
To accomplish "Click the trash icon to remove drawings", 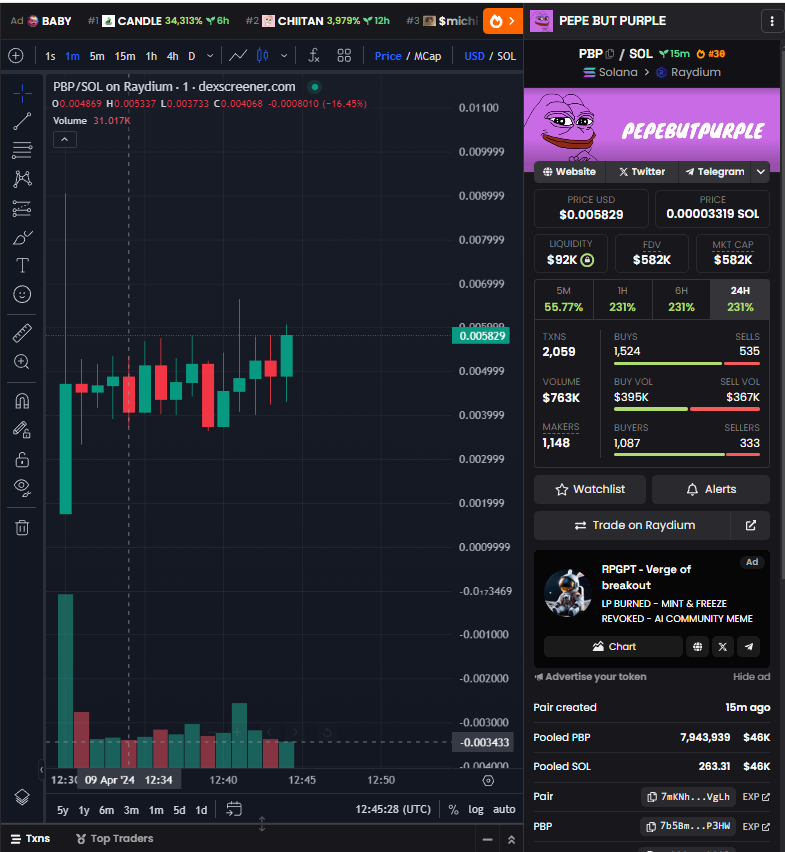I will [x=22, y=527].
